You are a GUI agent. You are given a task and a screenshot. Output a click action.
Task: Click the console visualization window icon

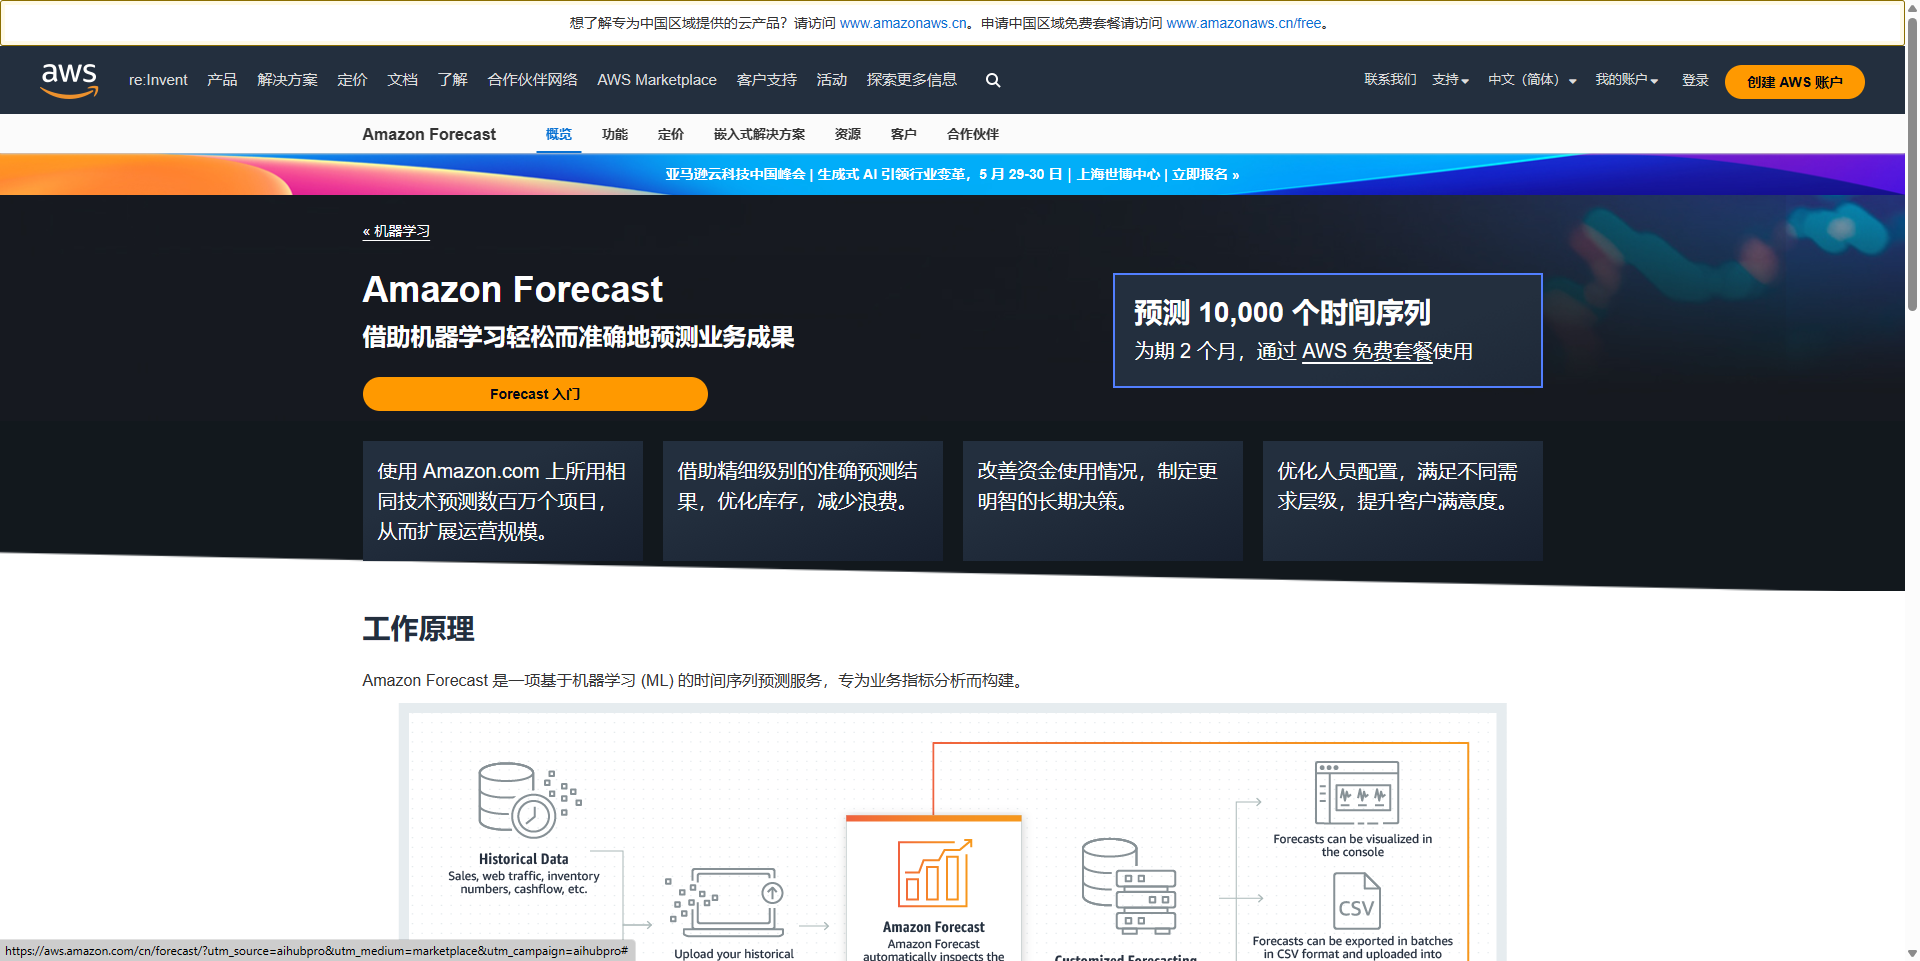1356,792
